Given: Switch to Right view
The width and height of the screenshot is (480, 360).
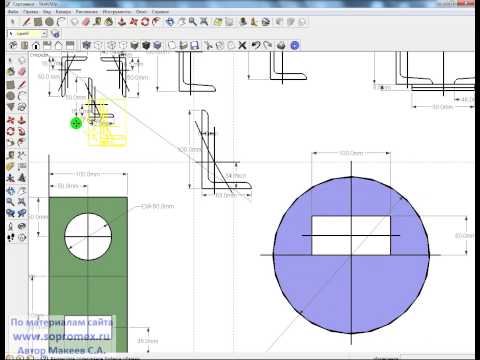Looking at the screenshot, I should (x=47, y=45).
